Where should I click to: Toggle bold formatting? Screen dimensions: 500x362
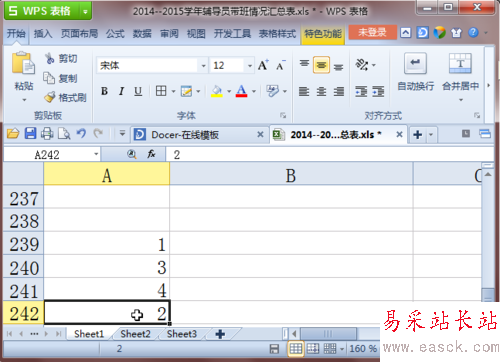104,91
